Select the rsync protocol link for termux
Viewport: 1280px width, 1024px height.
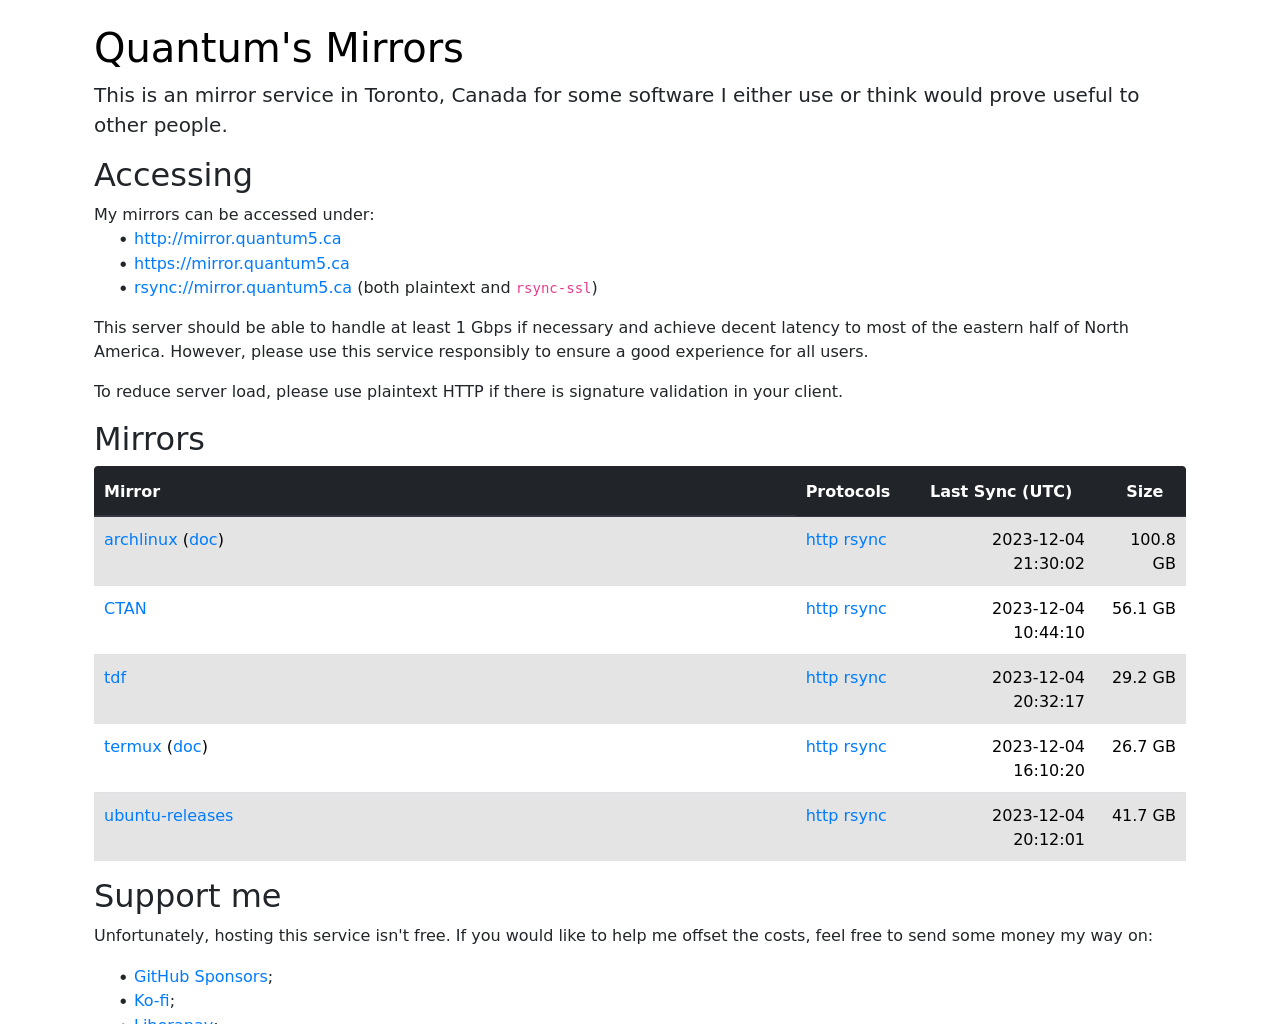865,747
